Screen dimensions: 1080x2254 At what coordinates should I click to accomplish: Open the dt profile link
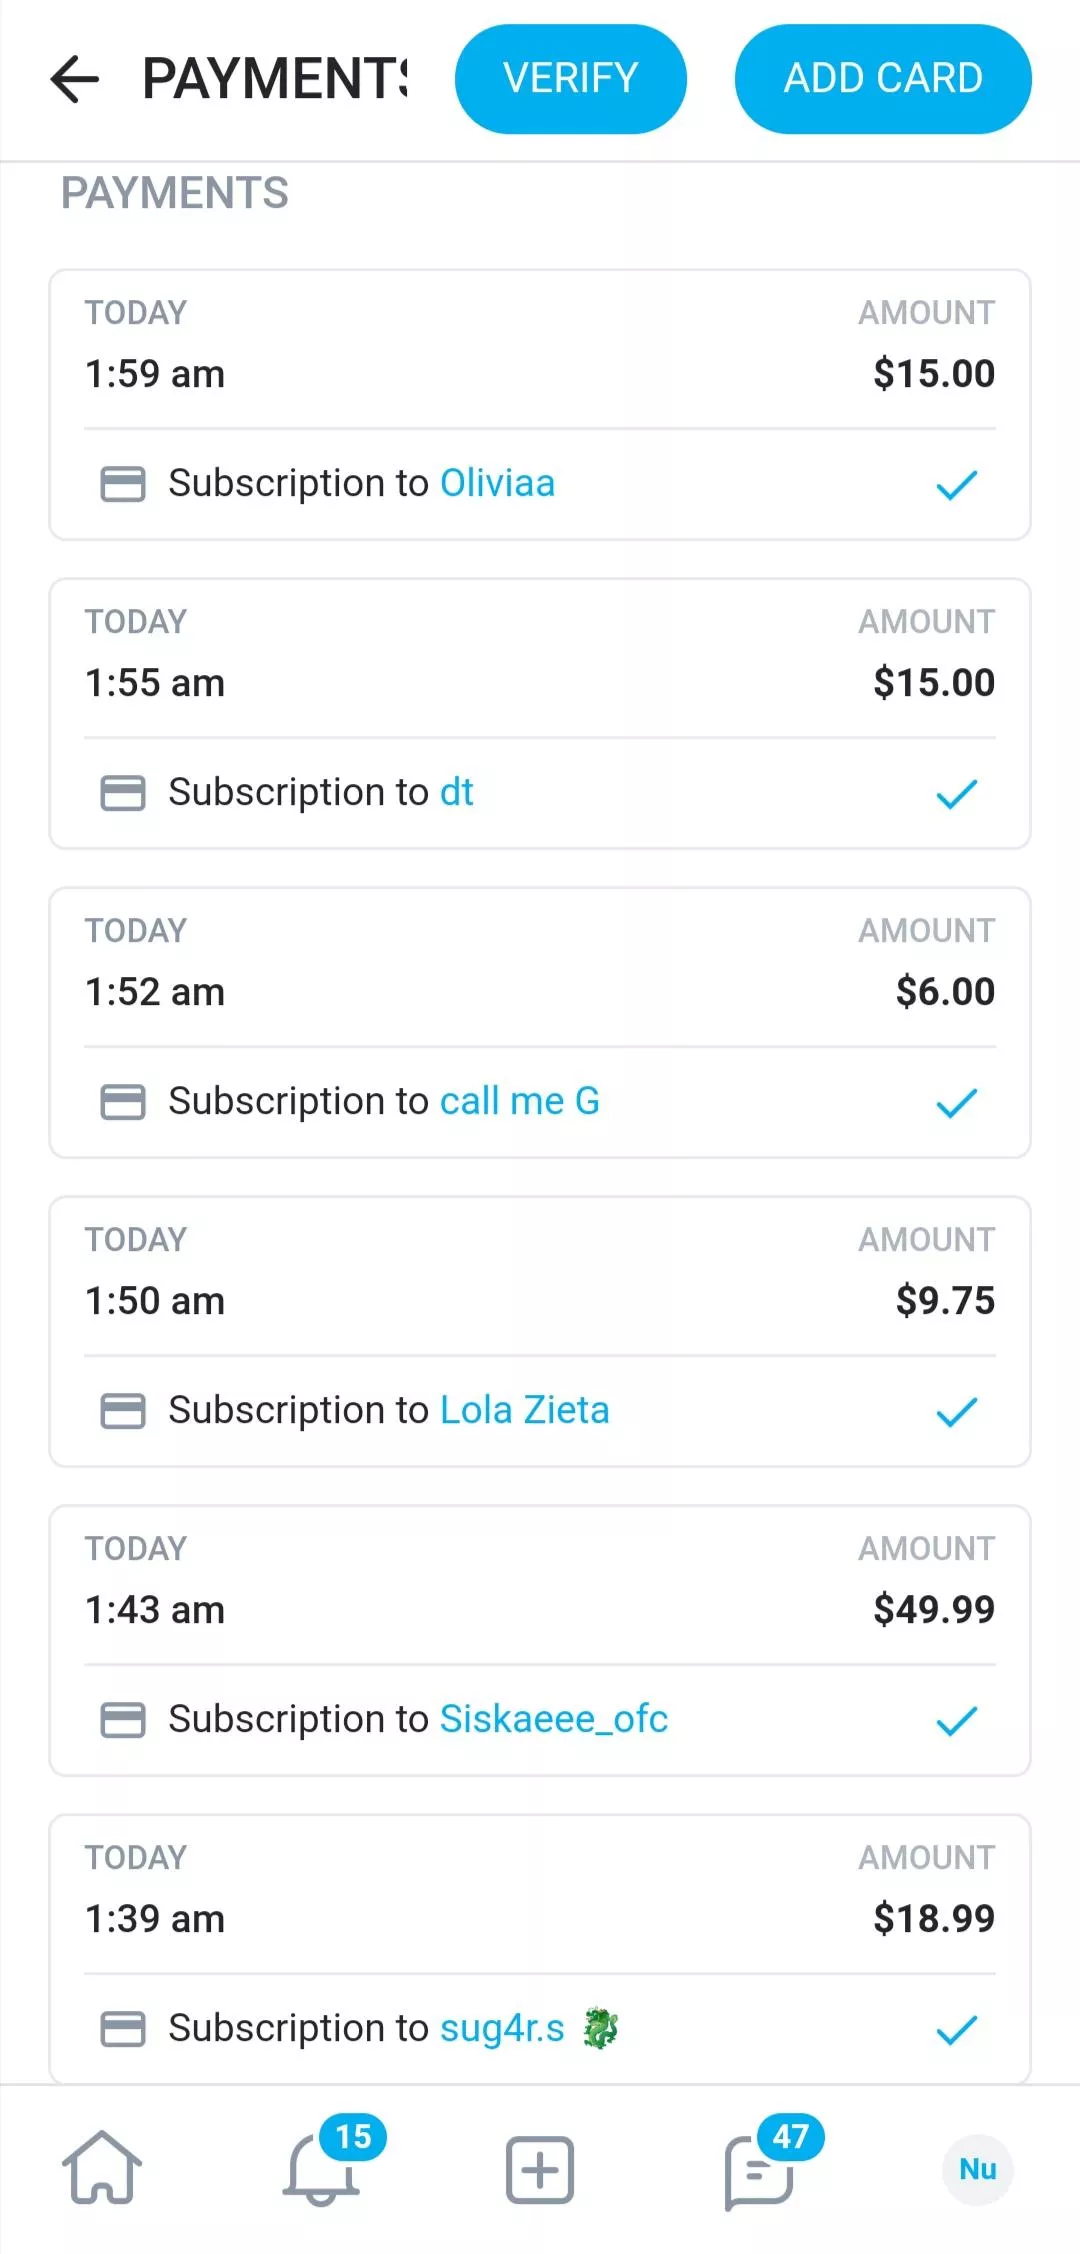[456, 792]
